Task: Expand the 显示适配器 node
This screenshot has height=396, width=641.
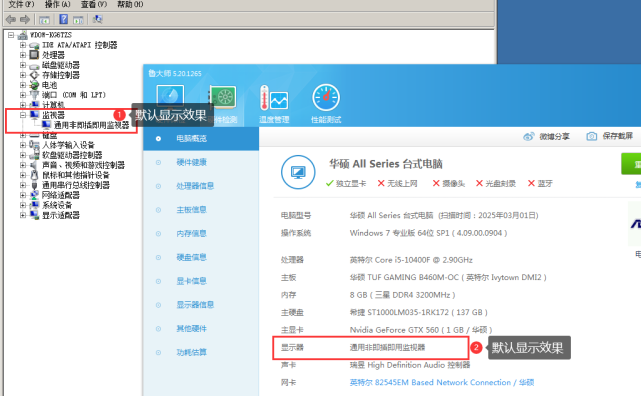Action: pos(23,215)
